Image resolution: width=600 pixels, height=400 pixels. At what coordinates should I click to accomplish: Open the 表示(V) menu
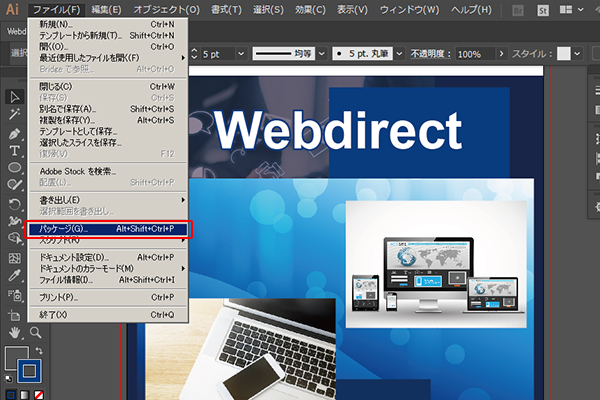pos(352,10)
